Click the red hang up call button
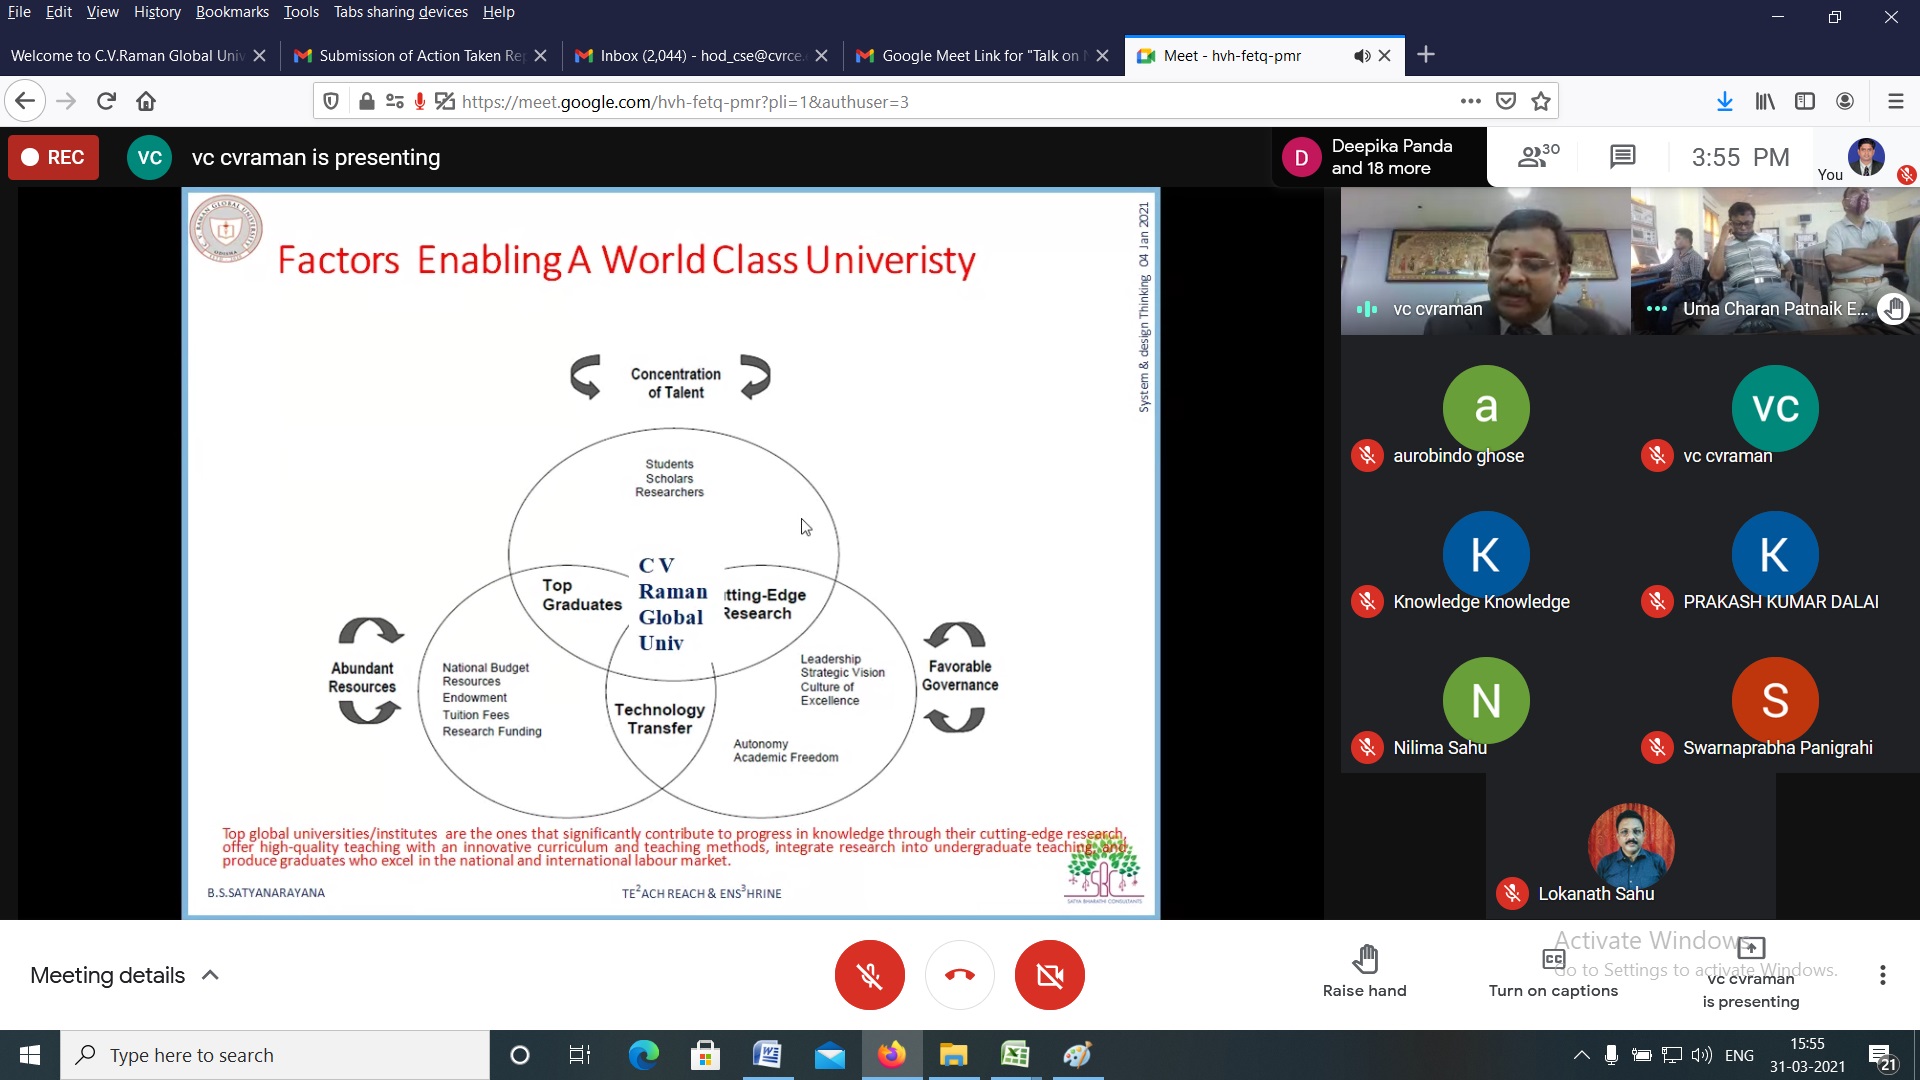This screenshot has height=1080, width=1920. (x=959, y=975)
